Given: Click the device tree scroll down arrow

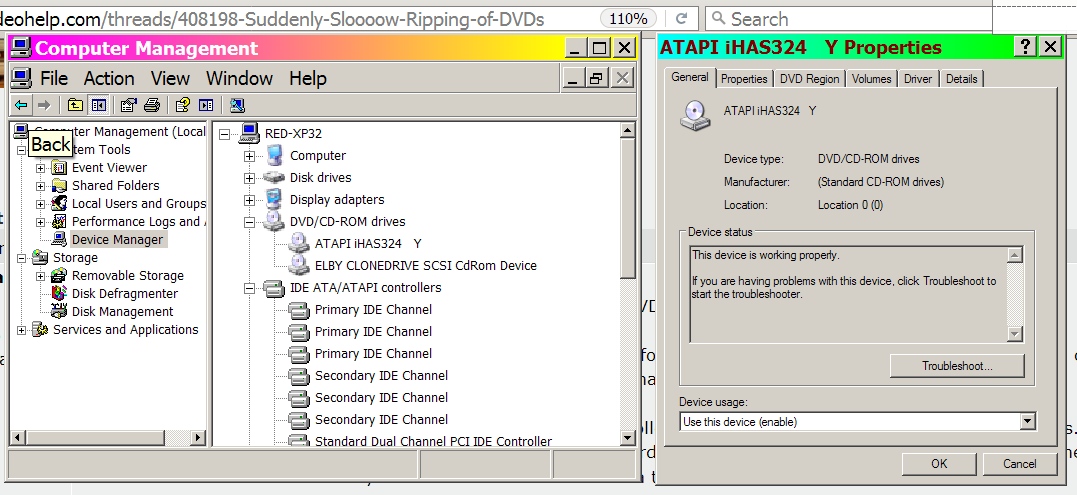Looking at the screenshot, I should pos(627,437).
